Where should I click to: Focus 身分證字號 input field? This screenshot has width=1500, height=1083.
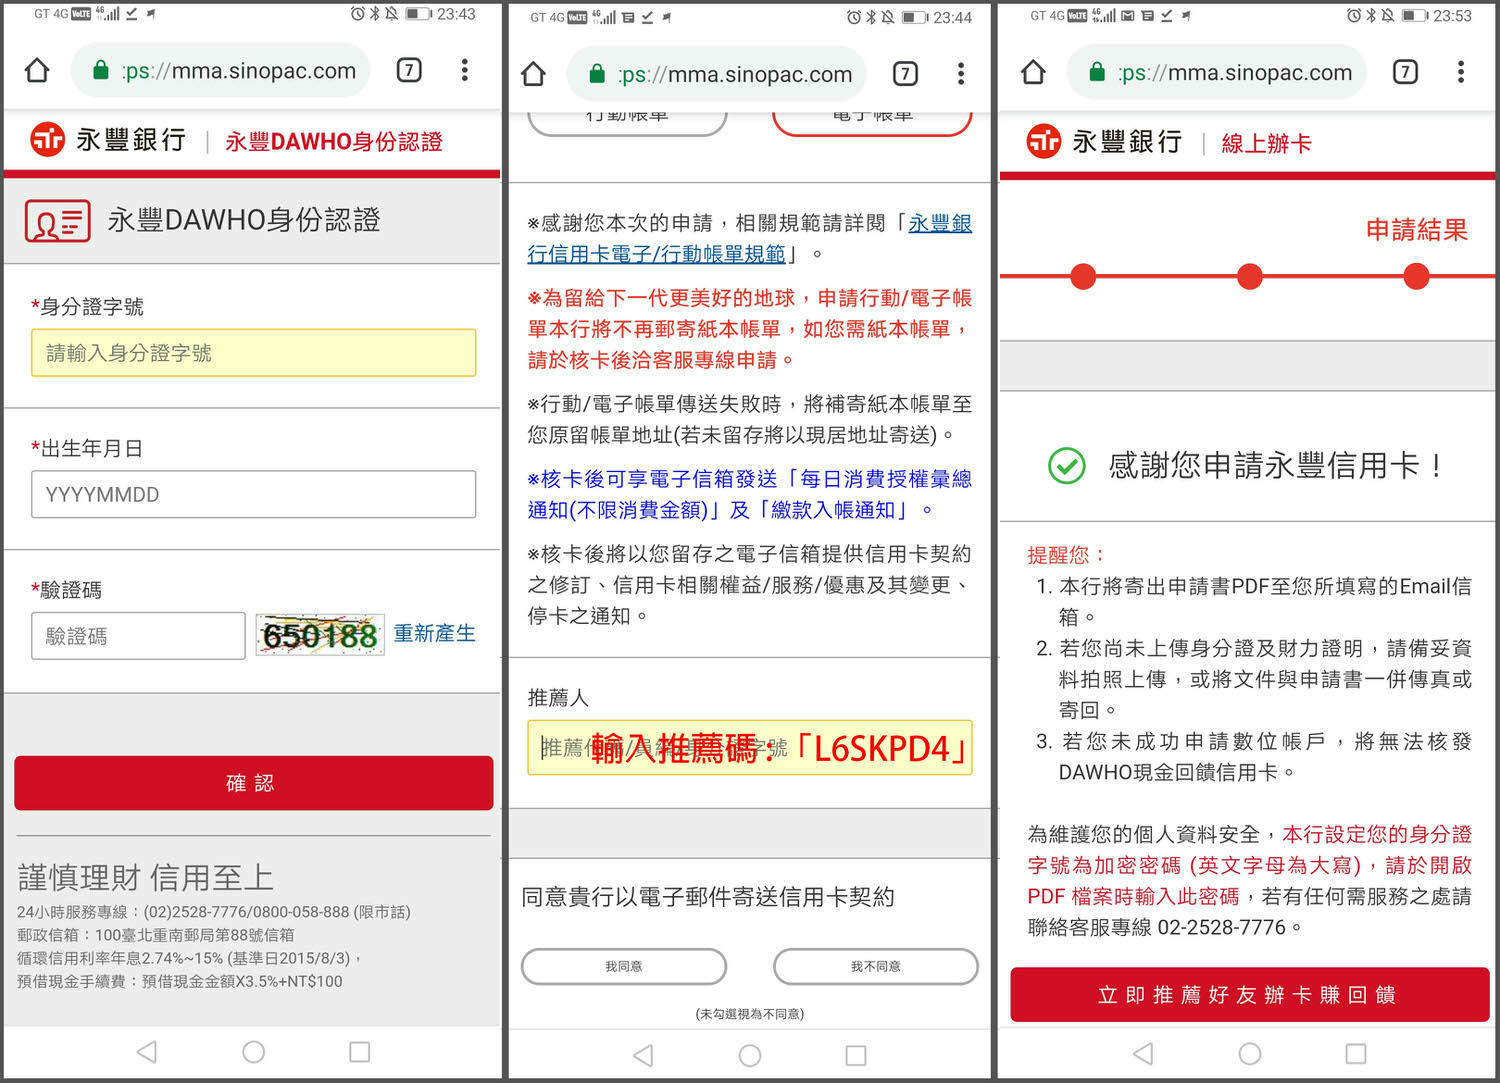(x=253, y=353)
